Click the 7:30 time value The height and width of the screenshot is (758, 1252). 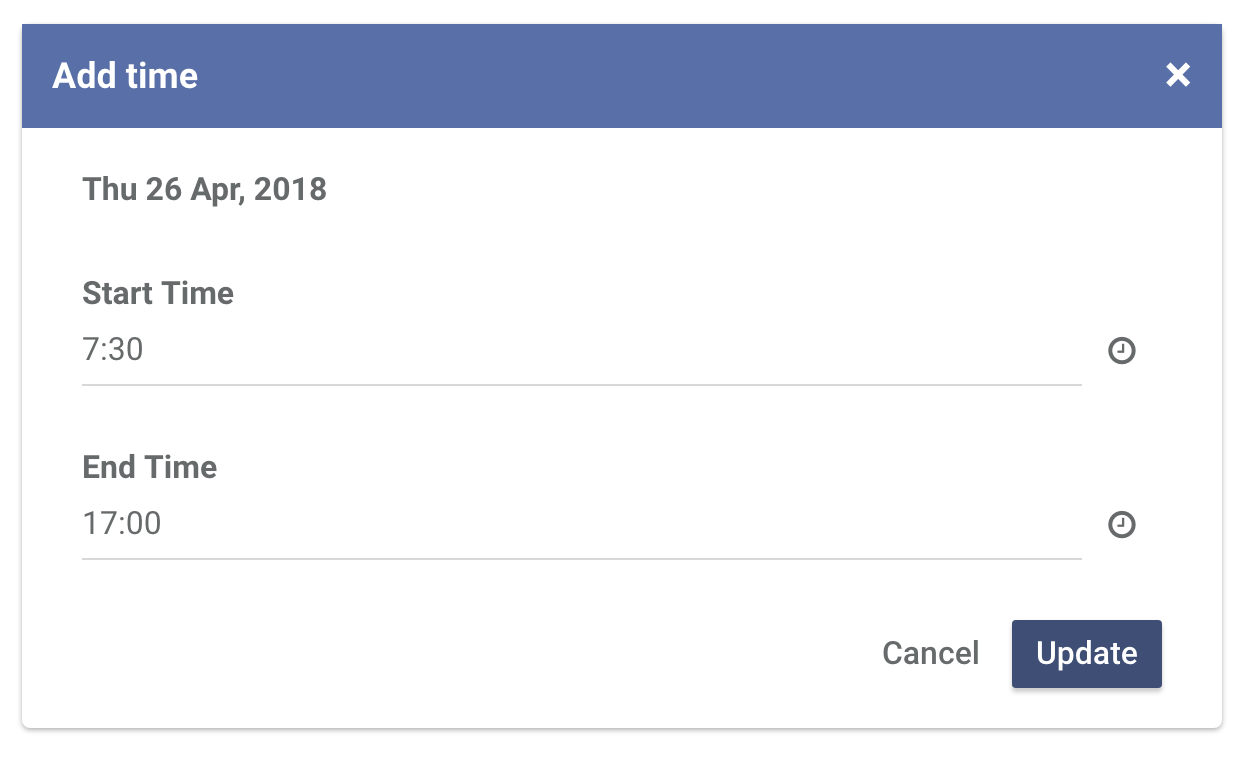point(113,350)
